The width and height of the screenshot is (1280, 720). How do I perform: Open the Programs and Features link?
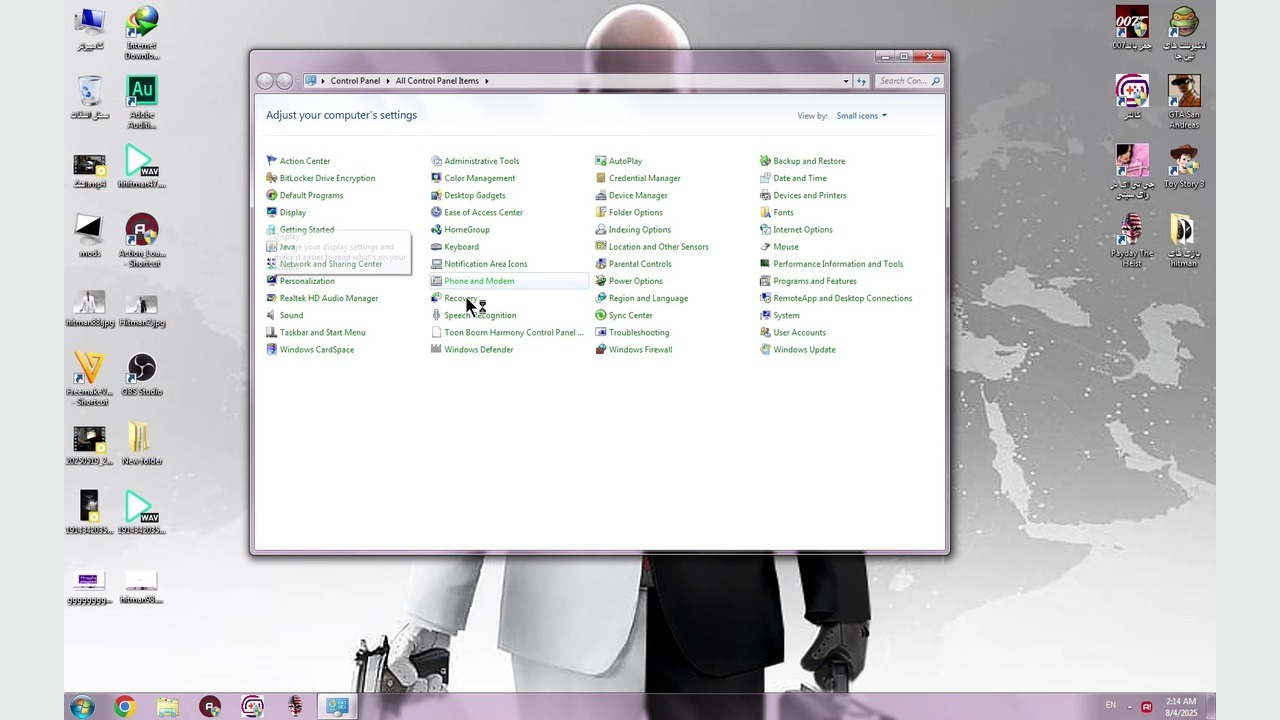point(815,281)
